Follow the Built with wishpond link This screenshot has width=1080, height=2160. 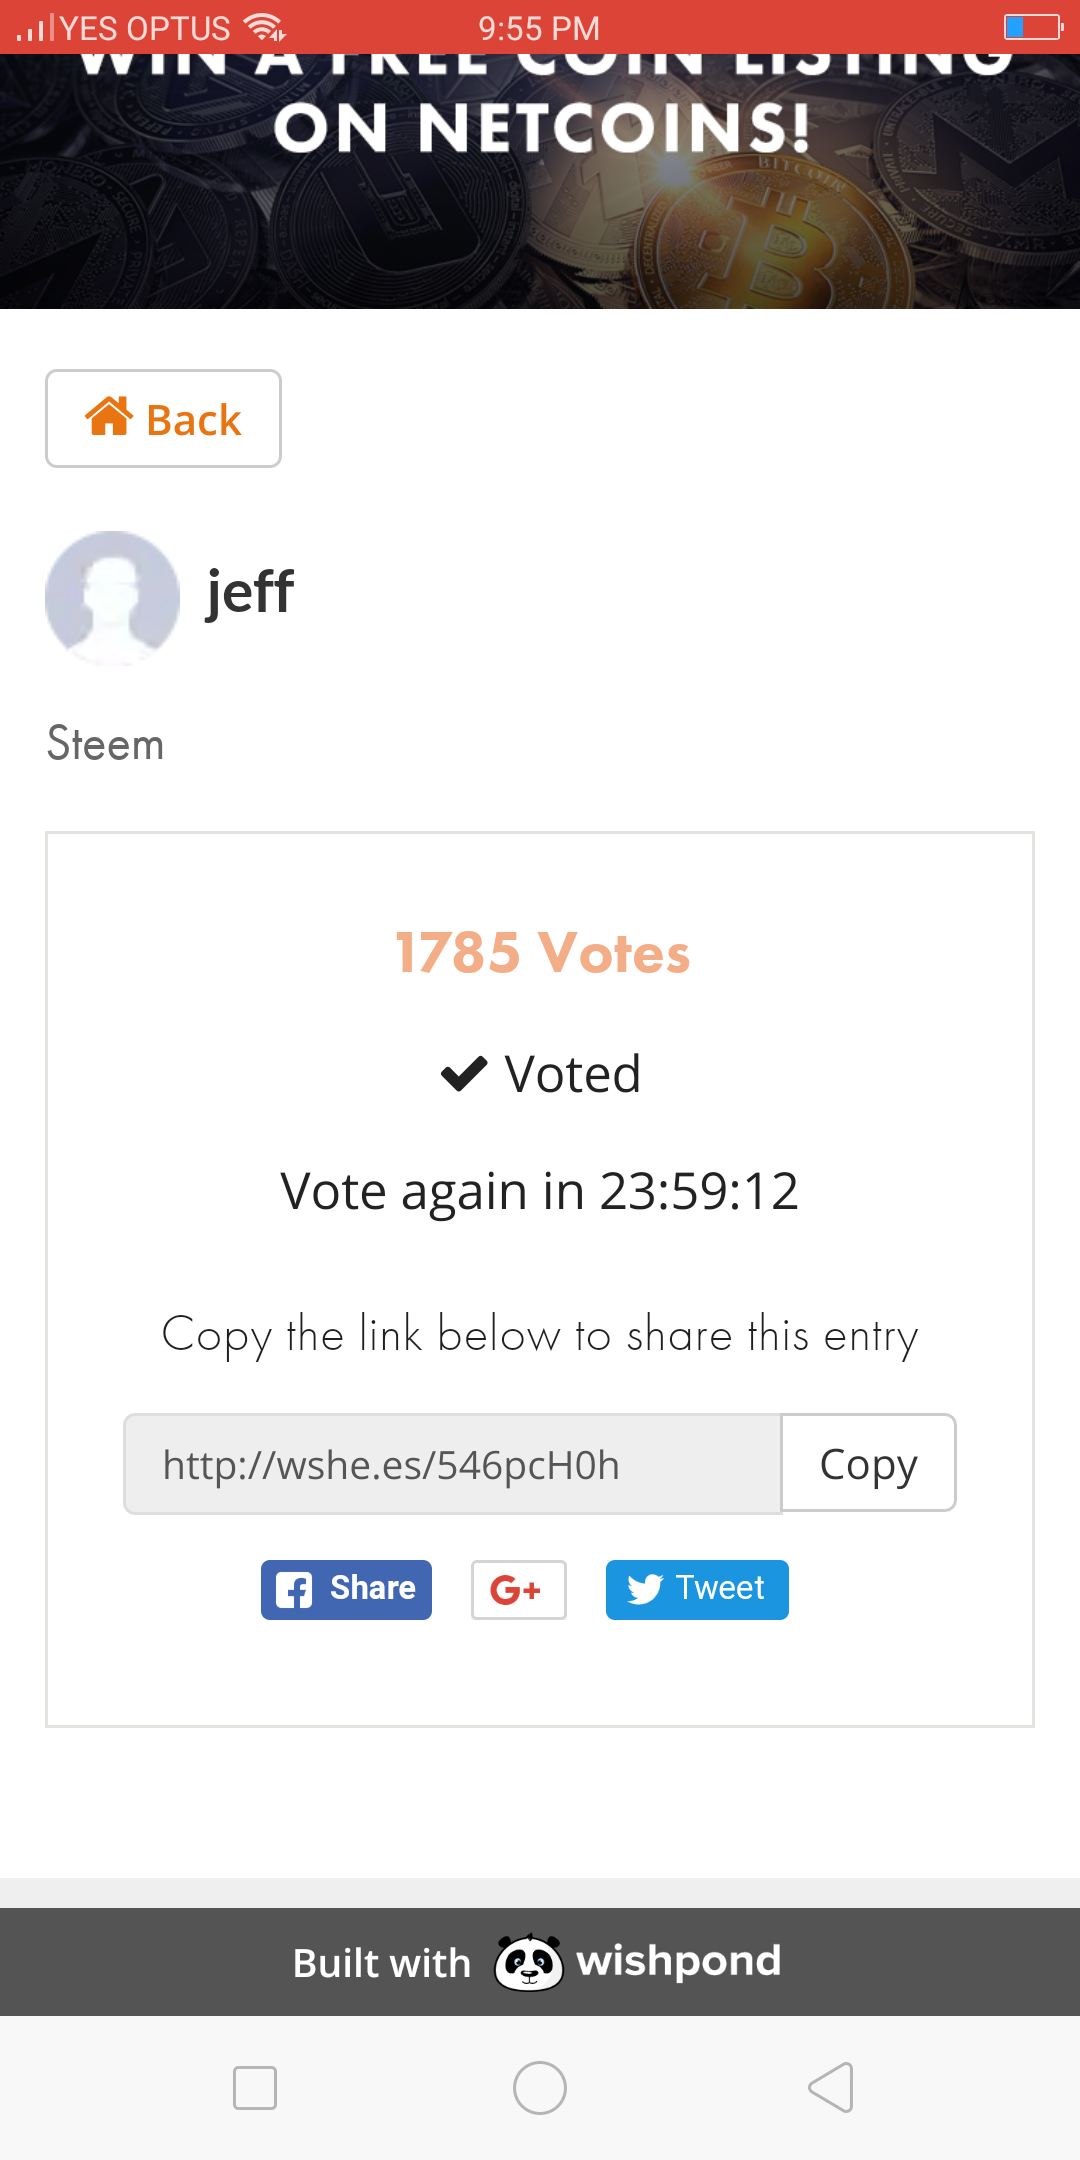click(x=538, y=1962)
